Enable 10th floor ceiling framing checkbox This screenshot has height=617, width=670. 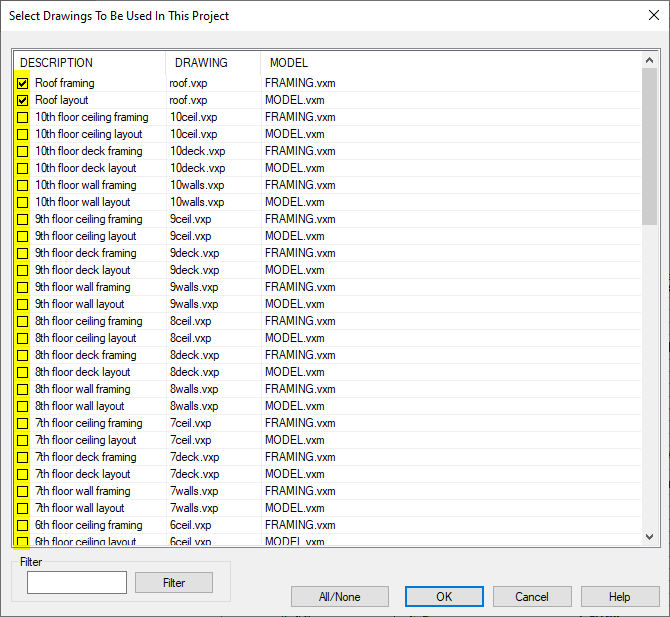pyautogui.click(x=22, y=118)
